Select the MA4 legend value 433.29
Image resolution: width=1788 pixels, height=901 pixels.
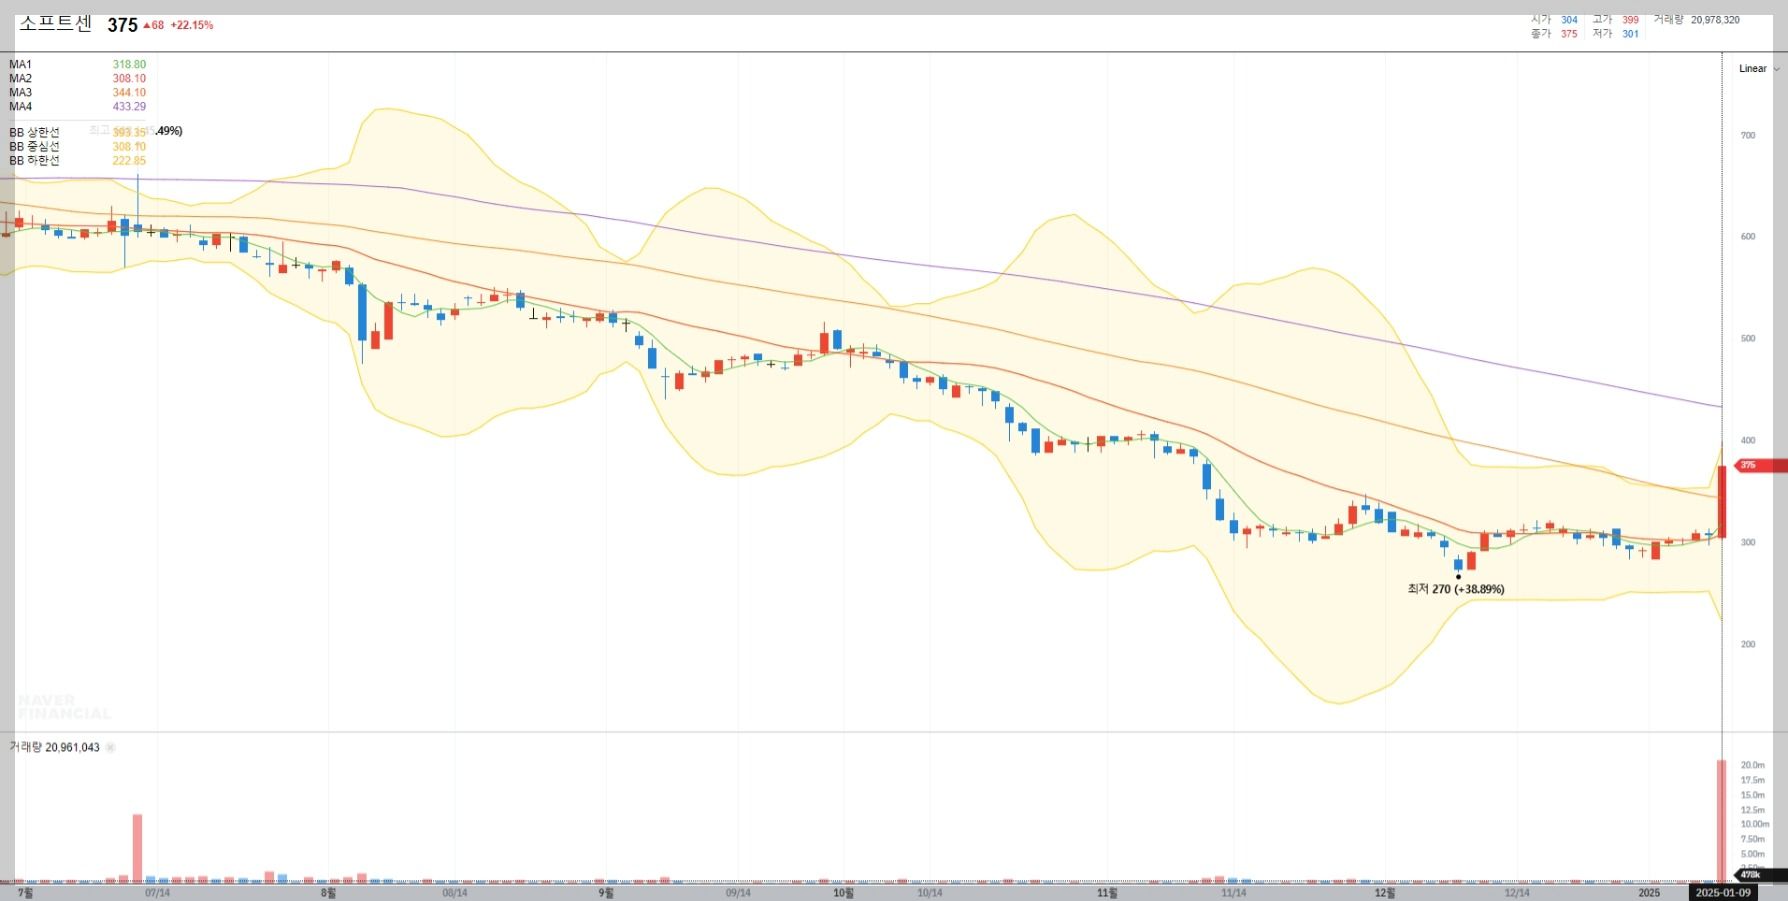pyautogui.click(x=129, y=107)
